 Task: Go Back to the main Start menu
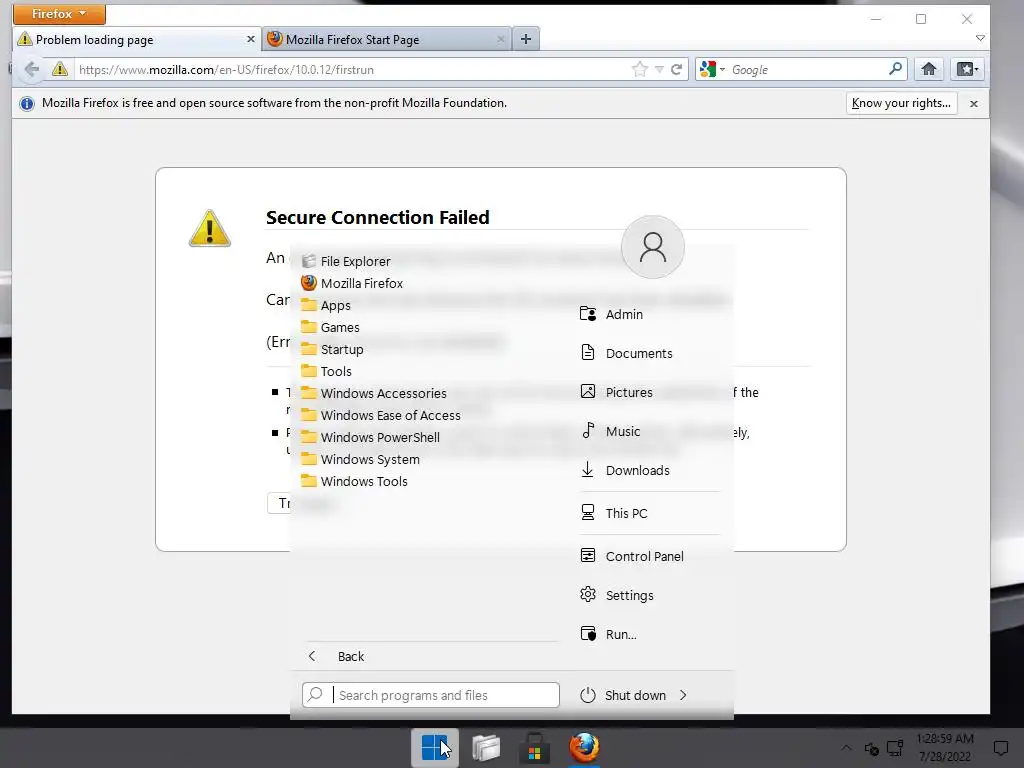coord(336,656)
